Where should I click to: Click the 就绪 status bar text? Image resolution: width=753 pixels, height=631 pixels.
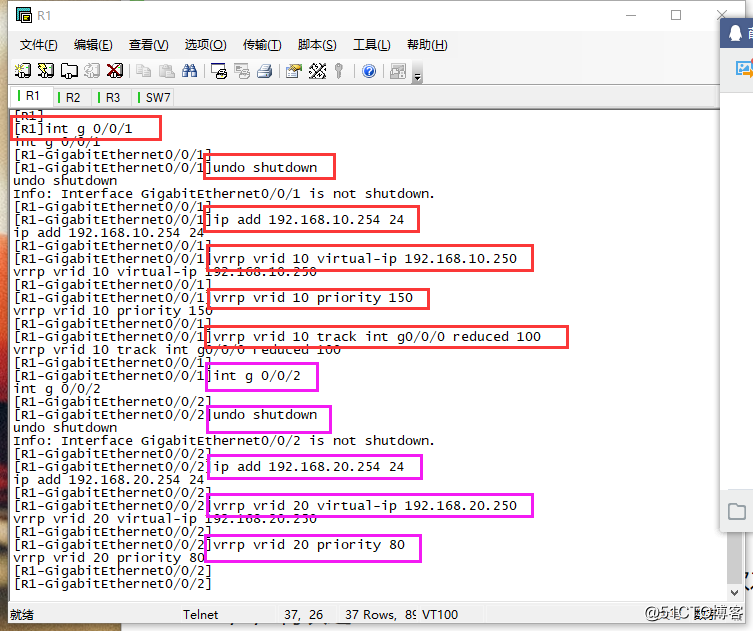click(22, 614)
